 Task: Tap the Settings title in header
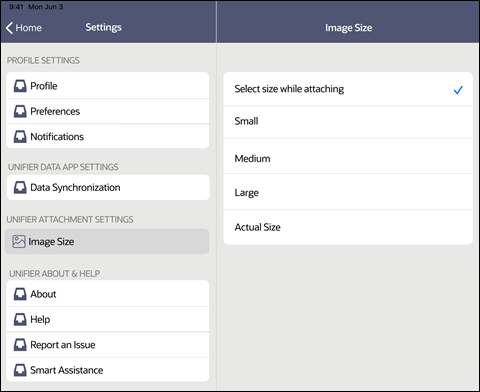[103, 27]
